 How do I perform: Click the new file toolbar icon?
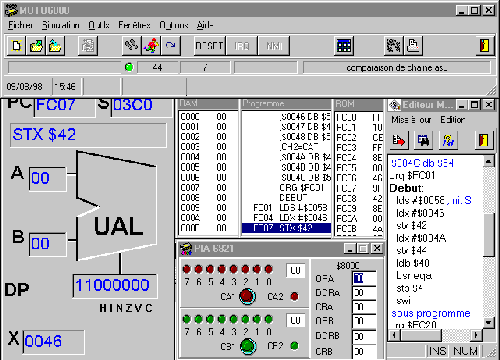pyautogui.click(x=17, y=45)
